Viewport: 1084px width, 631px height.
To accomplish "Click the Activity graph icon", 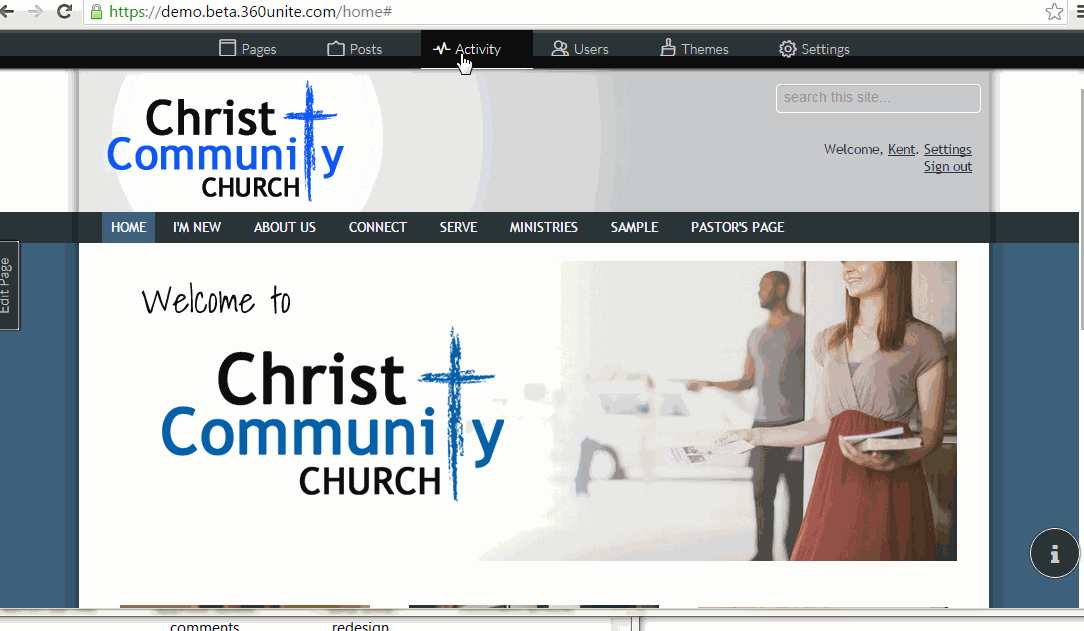I will (x=443, y=47).
